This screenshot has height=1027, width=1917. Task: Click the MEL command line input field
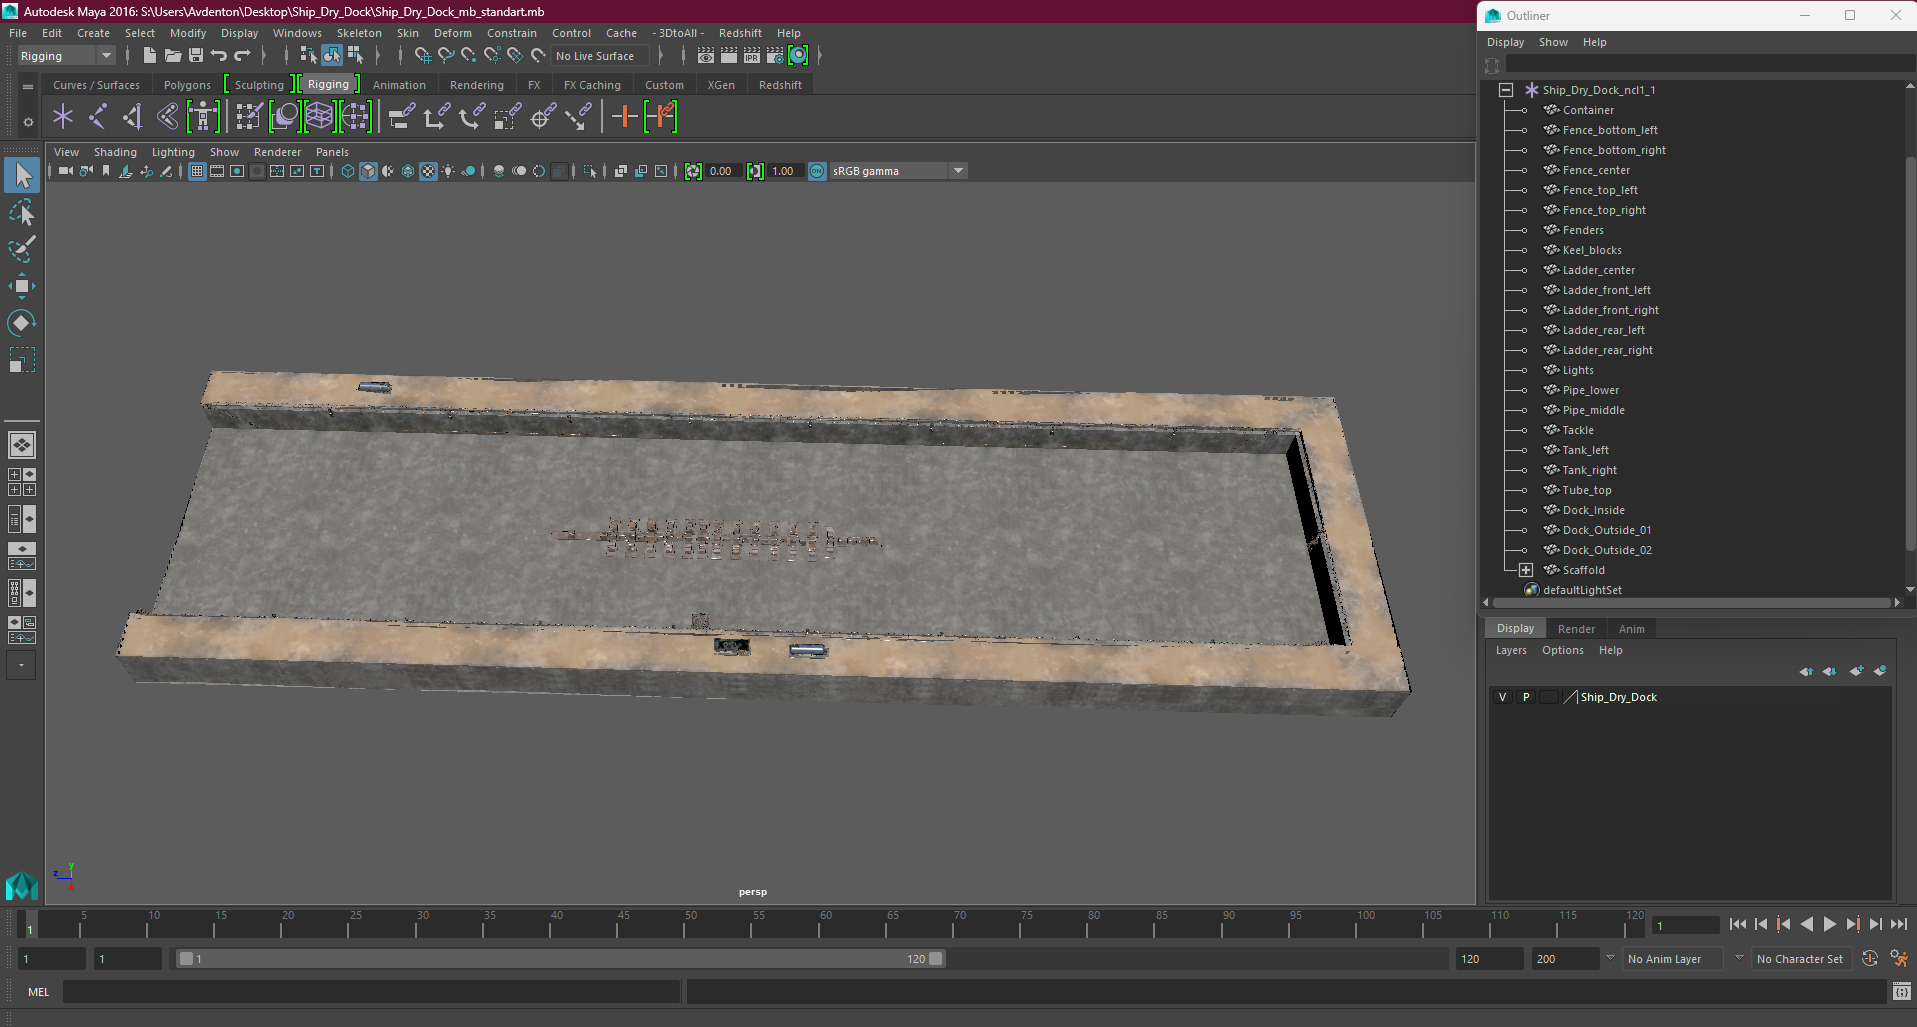tap(371, 992)
